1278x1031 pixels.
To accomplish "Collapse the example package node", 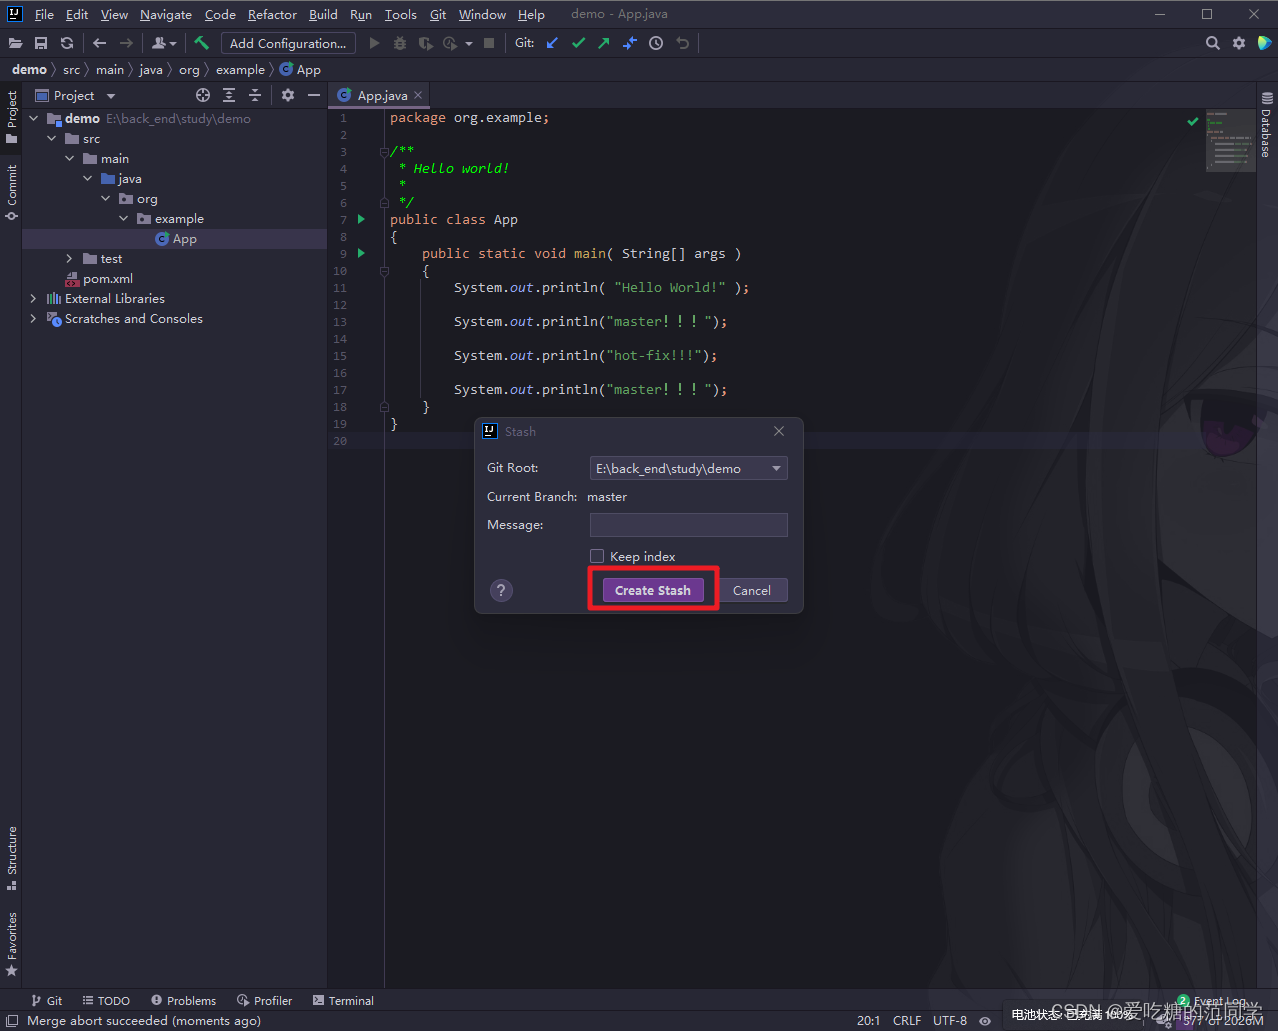I will [124, 218].
